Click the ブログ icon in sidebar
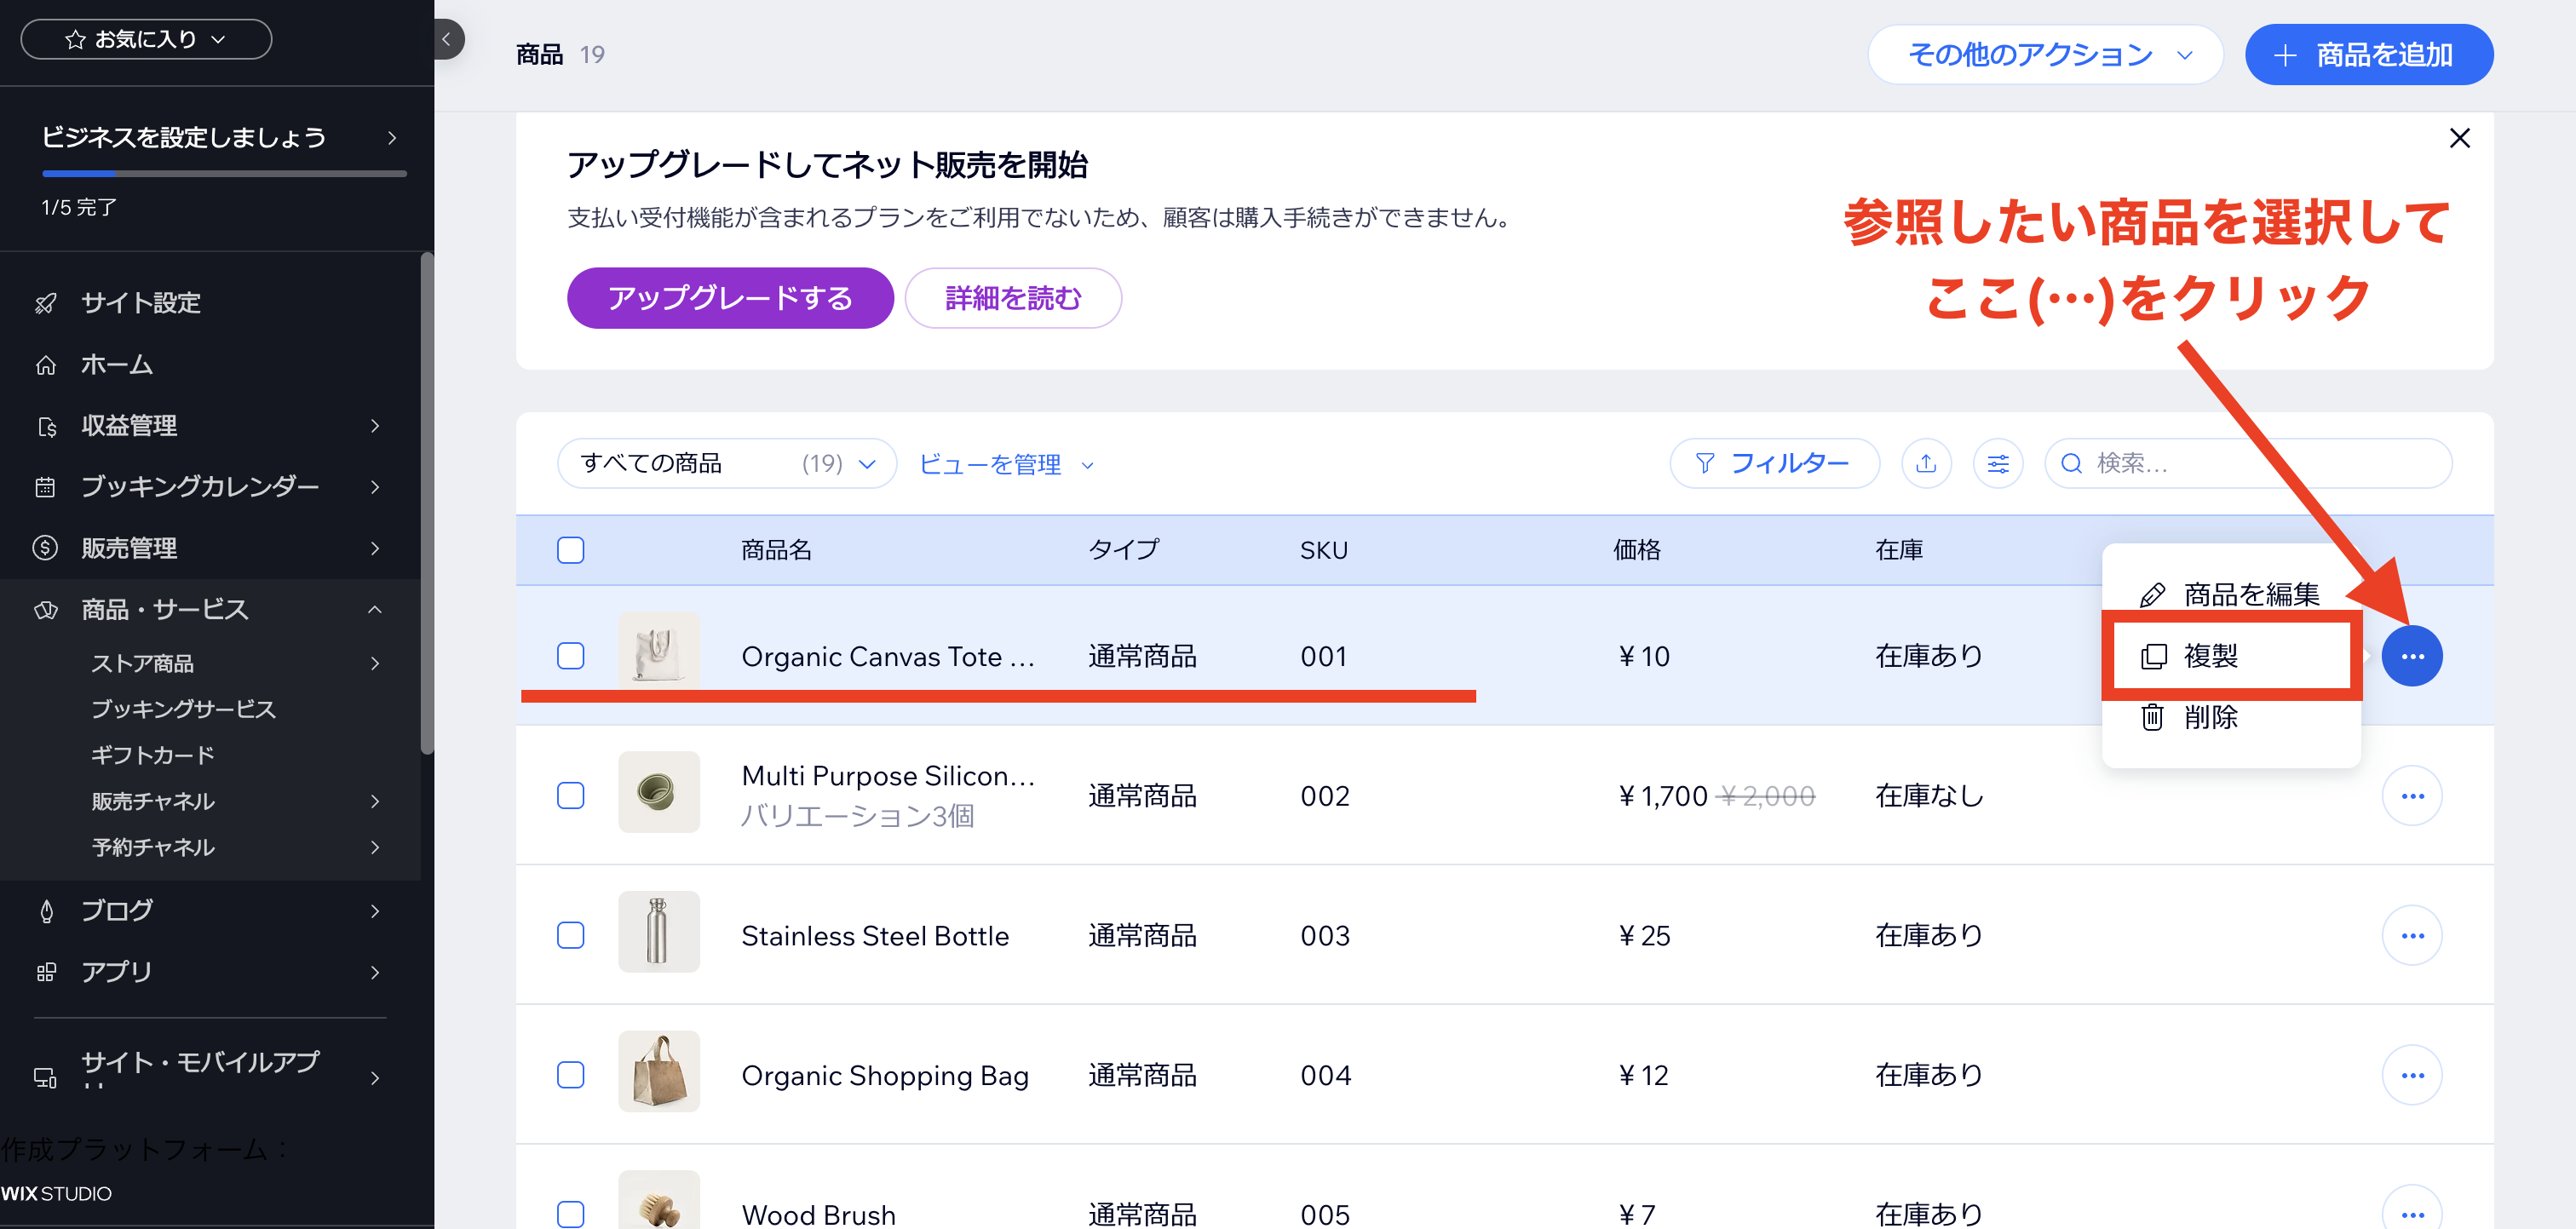Viewport: 2576px width, 1229px height. tap(46, 910)
